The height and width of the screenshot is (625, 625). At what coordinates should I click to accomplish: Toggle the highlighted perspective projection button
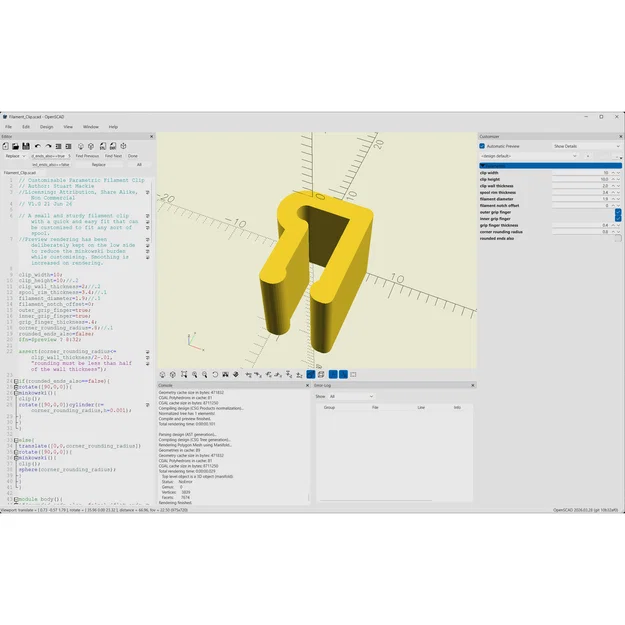point(311,374)
